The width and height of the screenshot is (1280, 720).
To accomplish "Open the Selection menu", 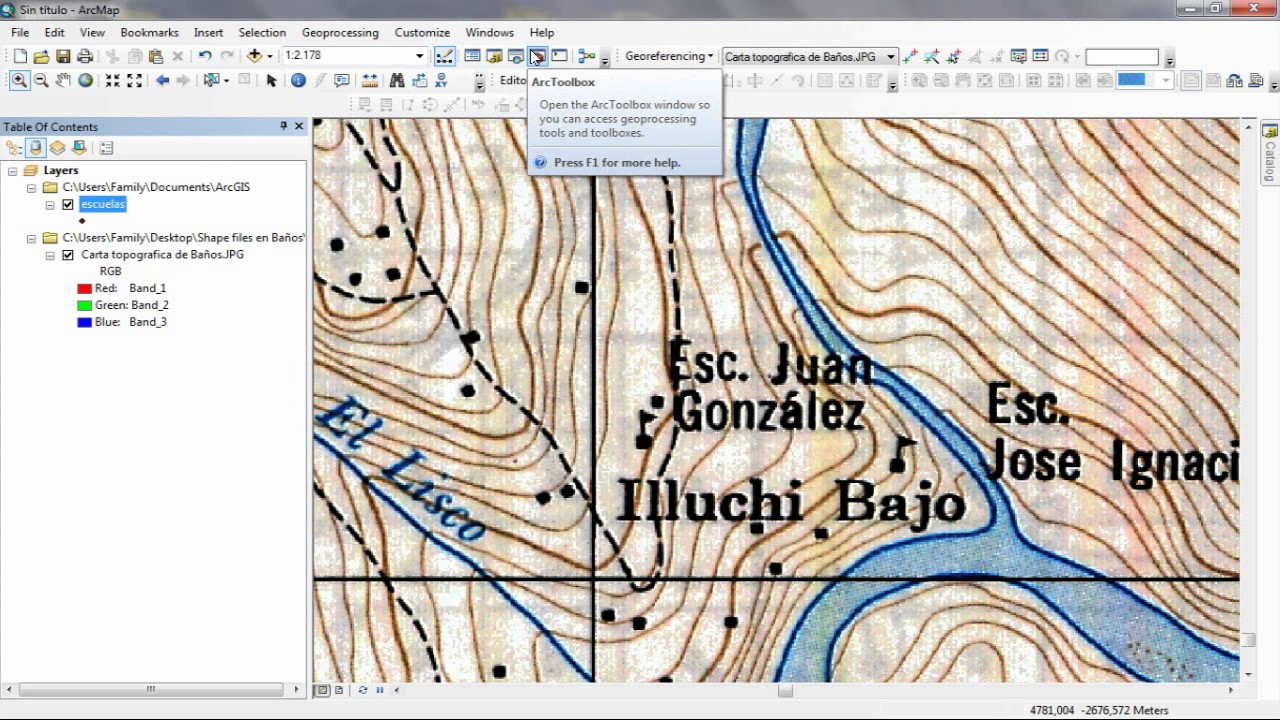I will coord(262,33).
